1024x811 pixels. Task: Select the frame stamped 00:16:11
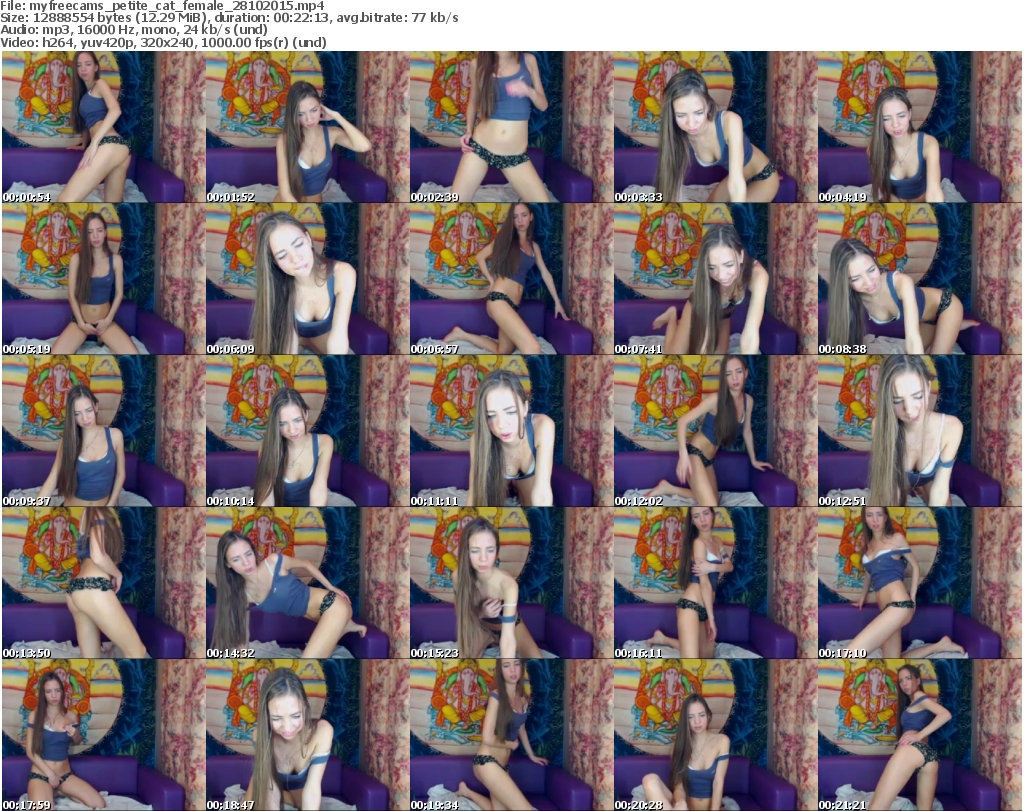coord(715,583)
